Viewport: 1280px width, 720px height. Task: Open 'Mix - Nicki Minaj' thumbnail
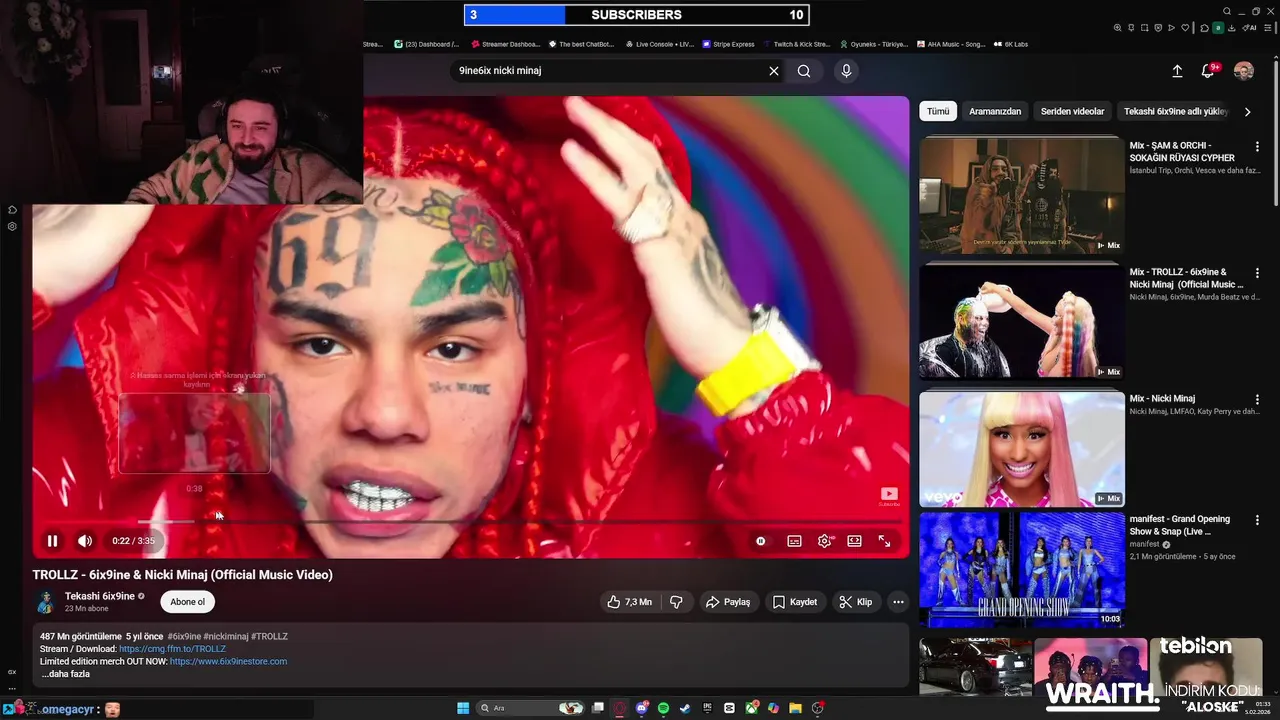click(x=1022, y=449)
